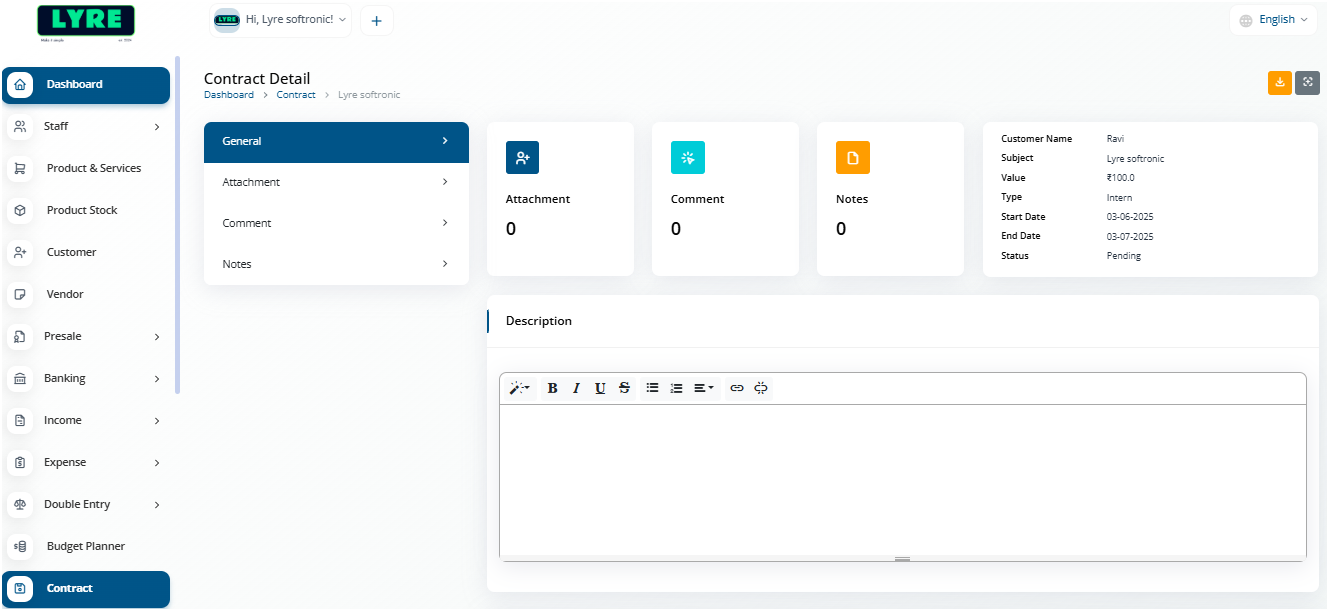Click inside the Description text area
1329x611 pixels.
pyautogui.click(x=902, y=478)
